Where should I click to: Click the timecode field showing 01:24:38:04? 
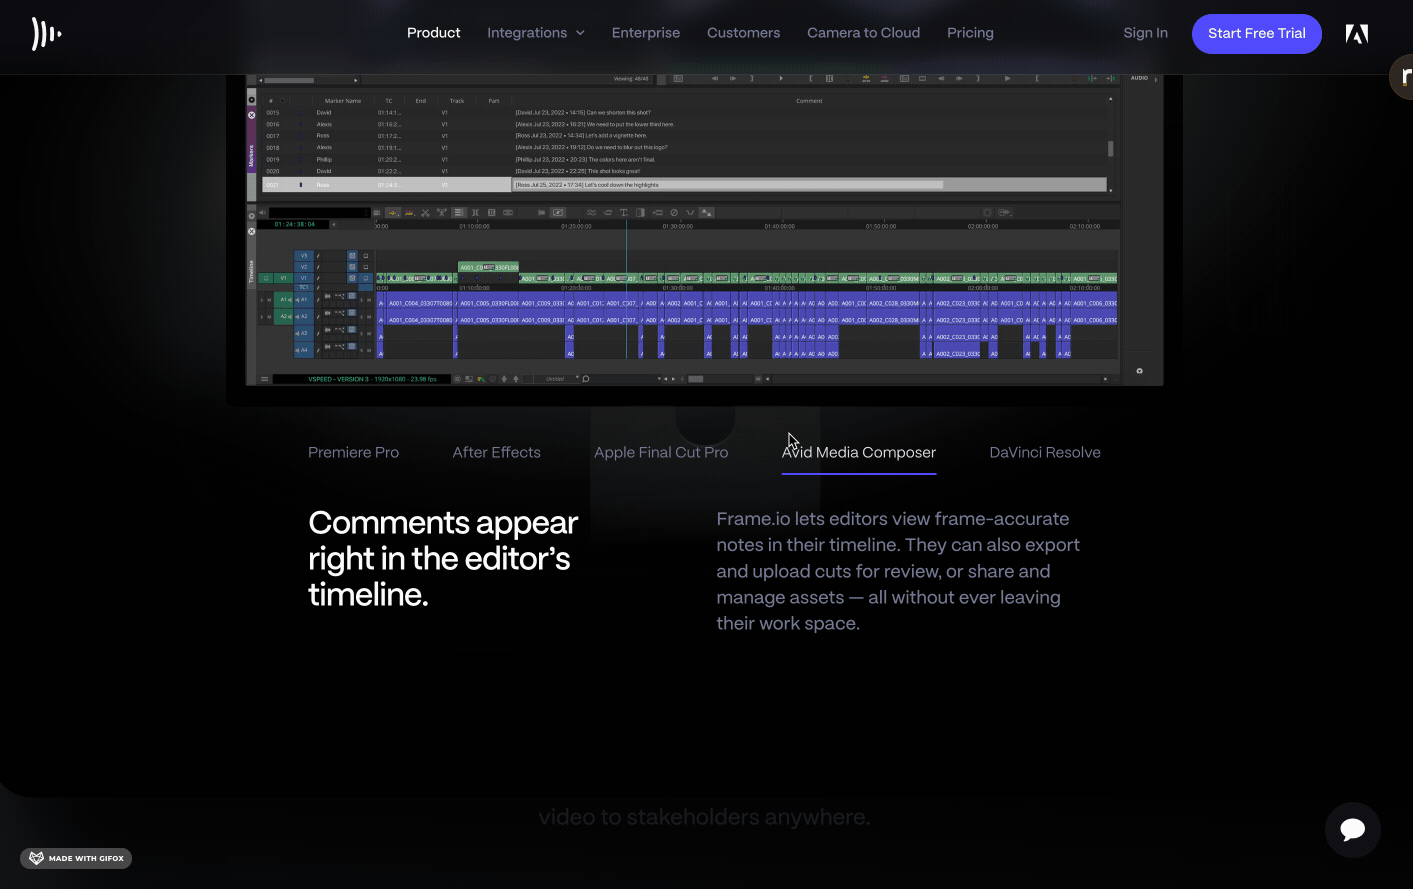[x=295, y=224]
